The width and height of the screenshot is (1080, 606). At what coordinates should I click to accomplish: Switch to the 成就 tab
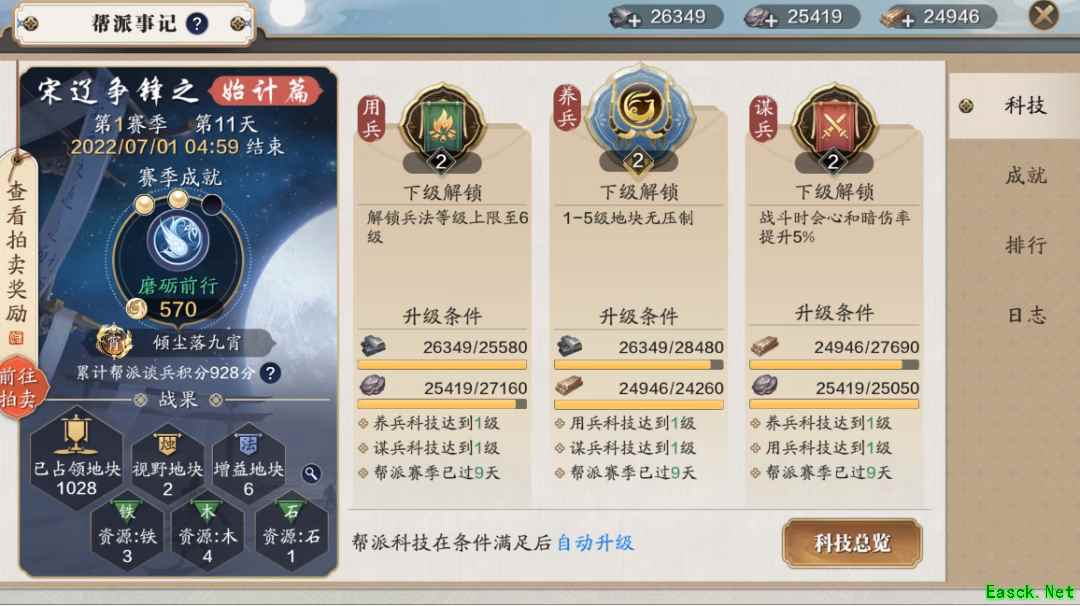(x=1025, y=176)
